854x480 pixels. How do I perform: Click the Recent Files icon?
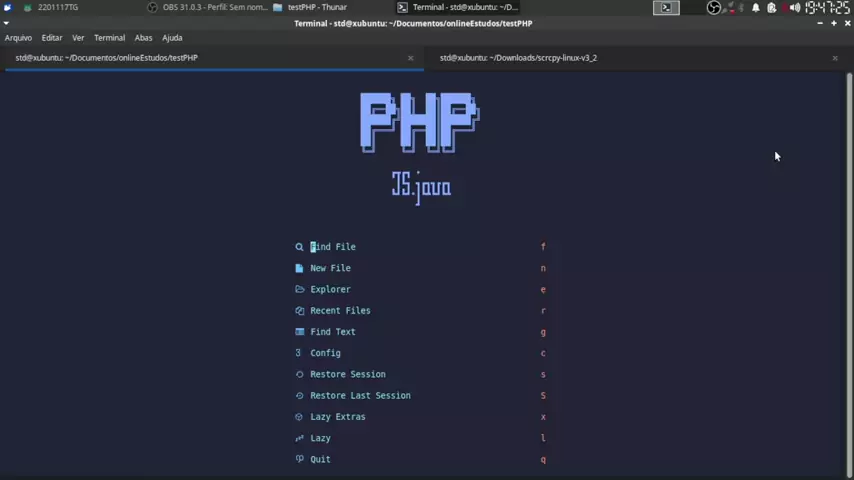point(299,311)
